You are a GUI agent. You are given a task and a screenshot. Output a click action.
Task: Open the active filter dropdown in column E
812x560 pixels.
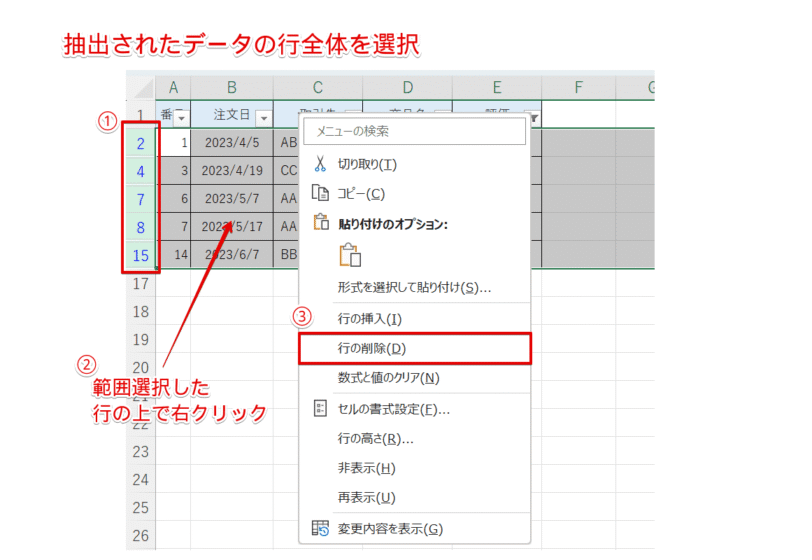coord(533,119)
